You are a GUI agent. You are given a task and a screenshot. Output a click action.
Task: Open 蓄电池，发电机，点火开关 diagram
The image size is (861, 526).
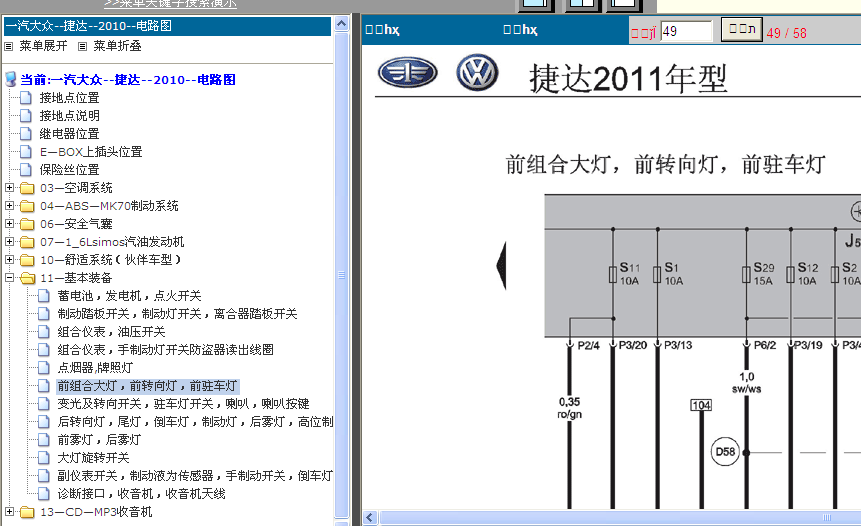pos(130,296)
